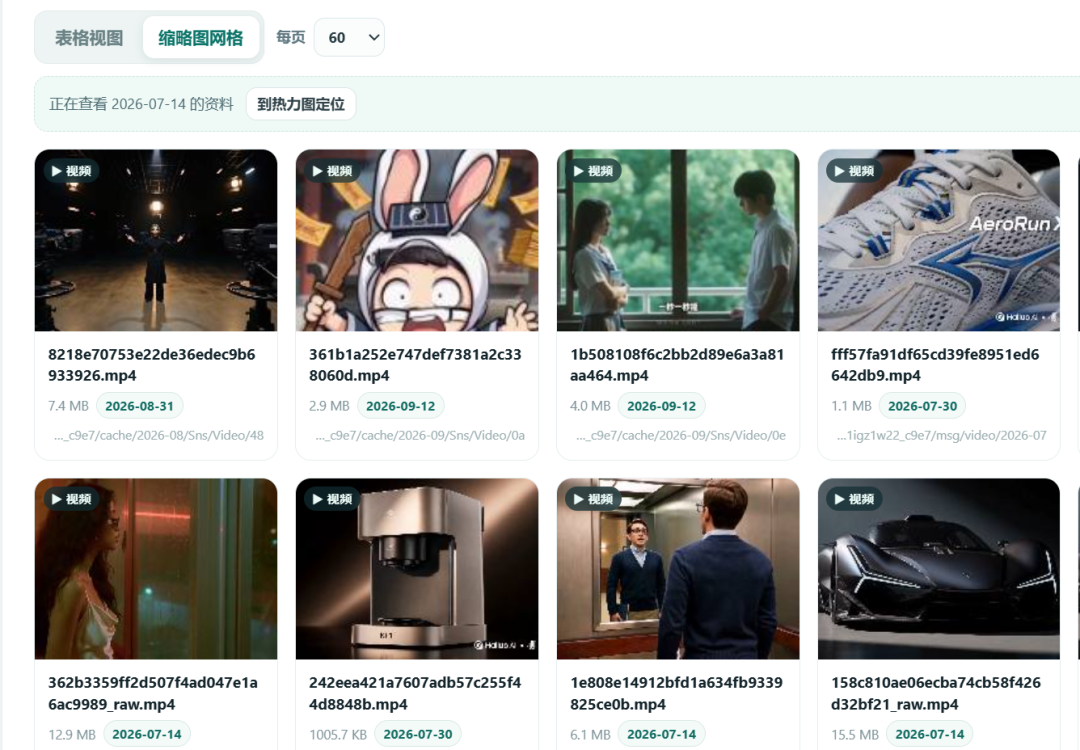This screenshot has width=1080, height=750.
Task: Click 2026-09-12 tag on the 361b1a252e card
Action: click(400, 406)
